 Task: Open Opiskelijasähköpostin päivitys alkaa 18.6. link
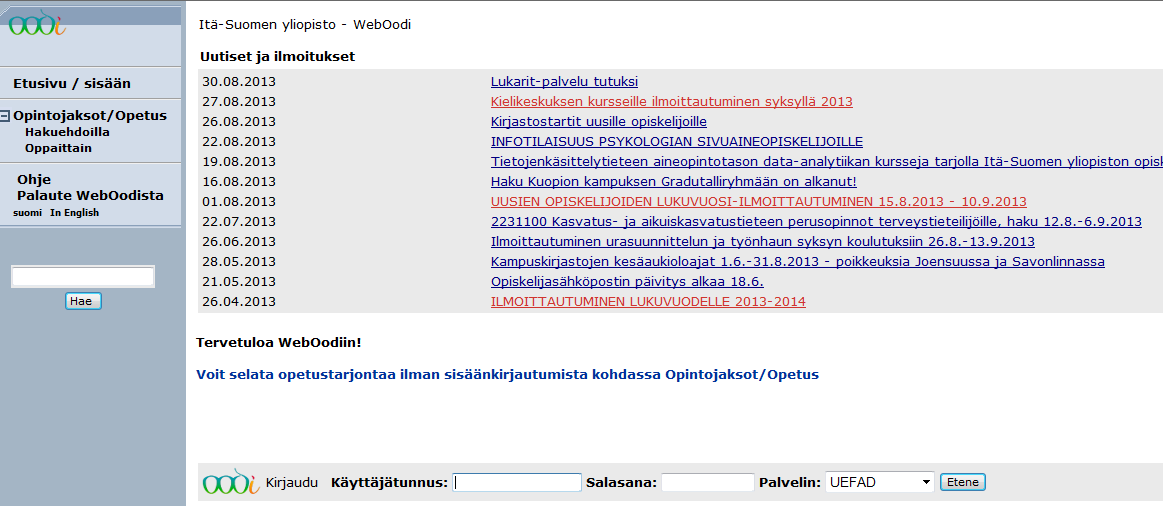pyautogui.click(x=627, y=282)
